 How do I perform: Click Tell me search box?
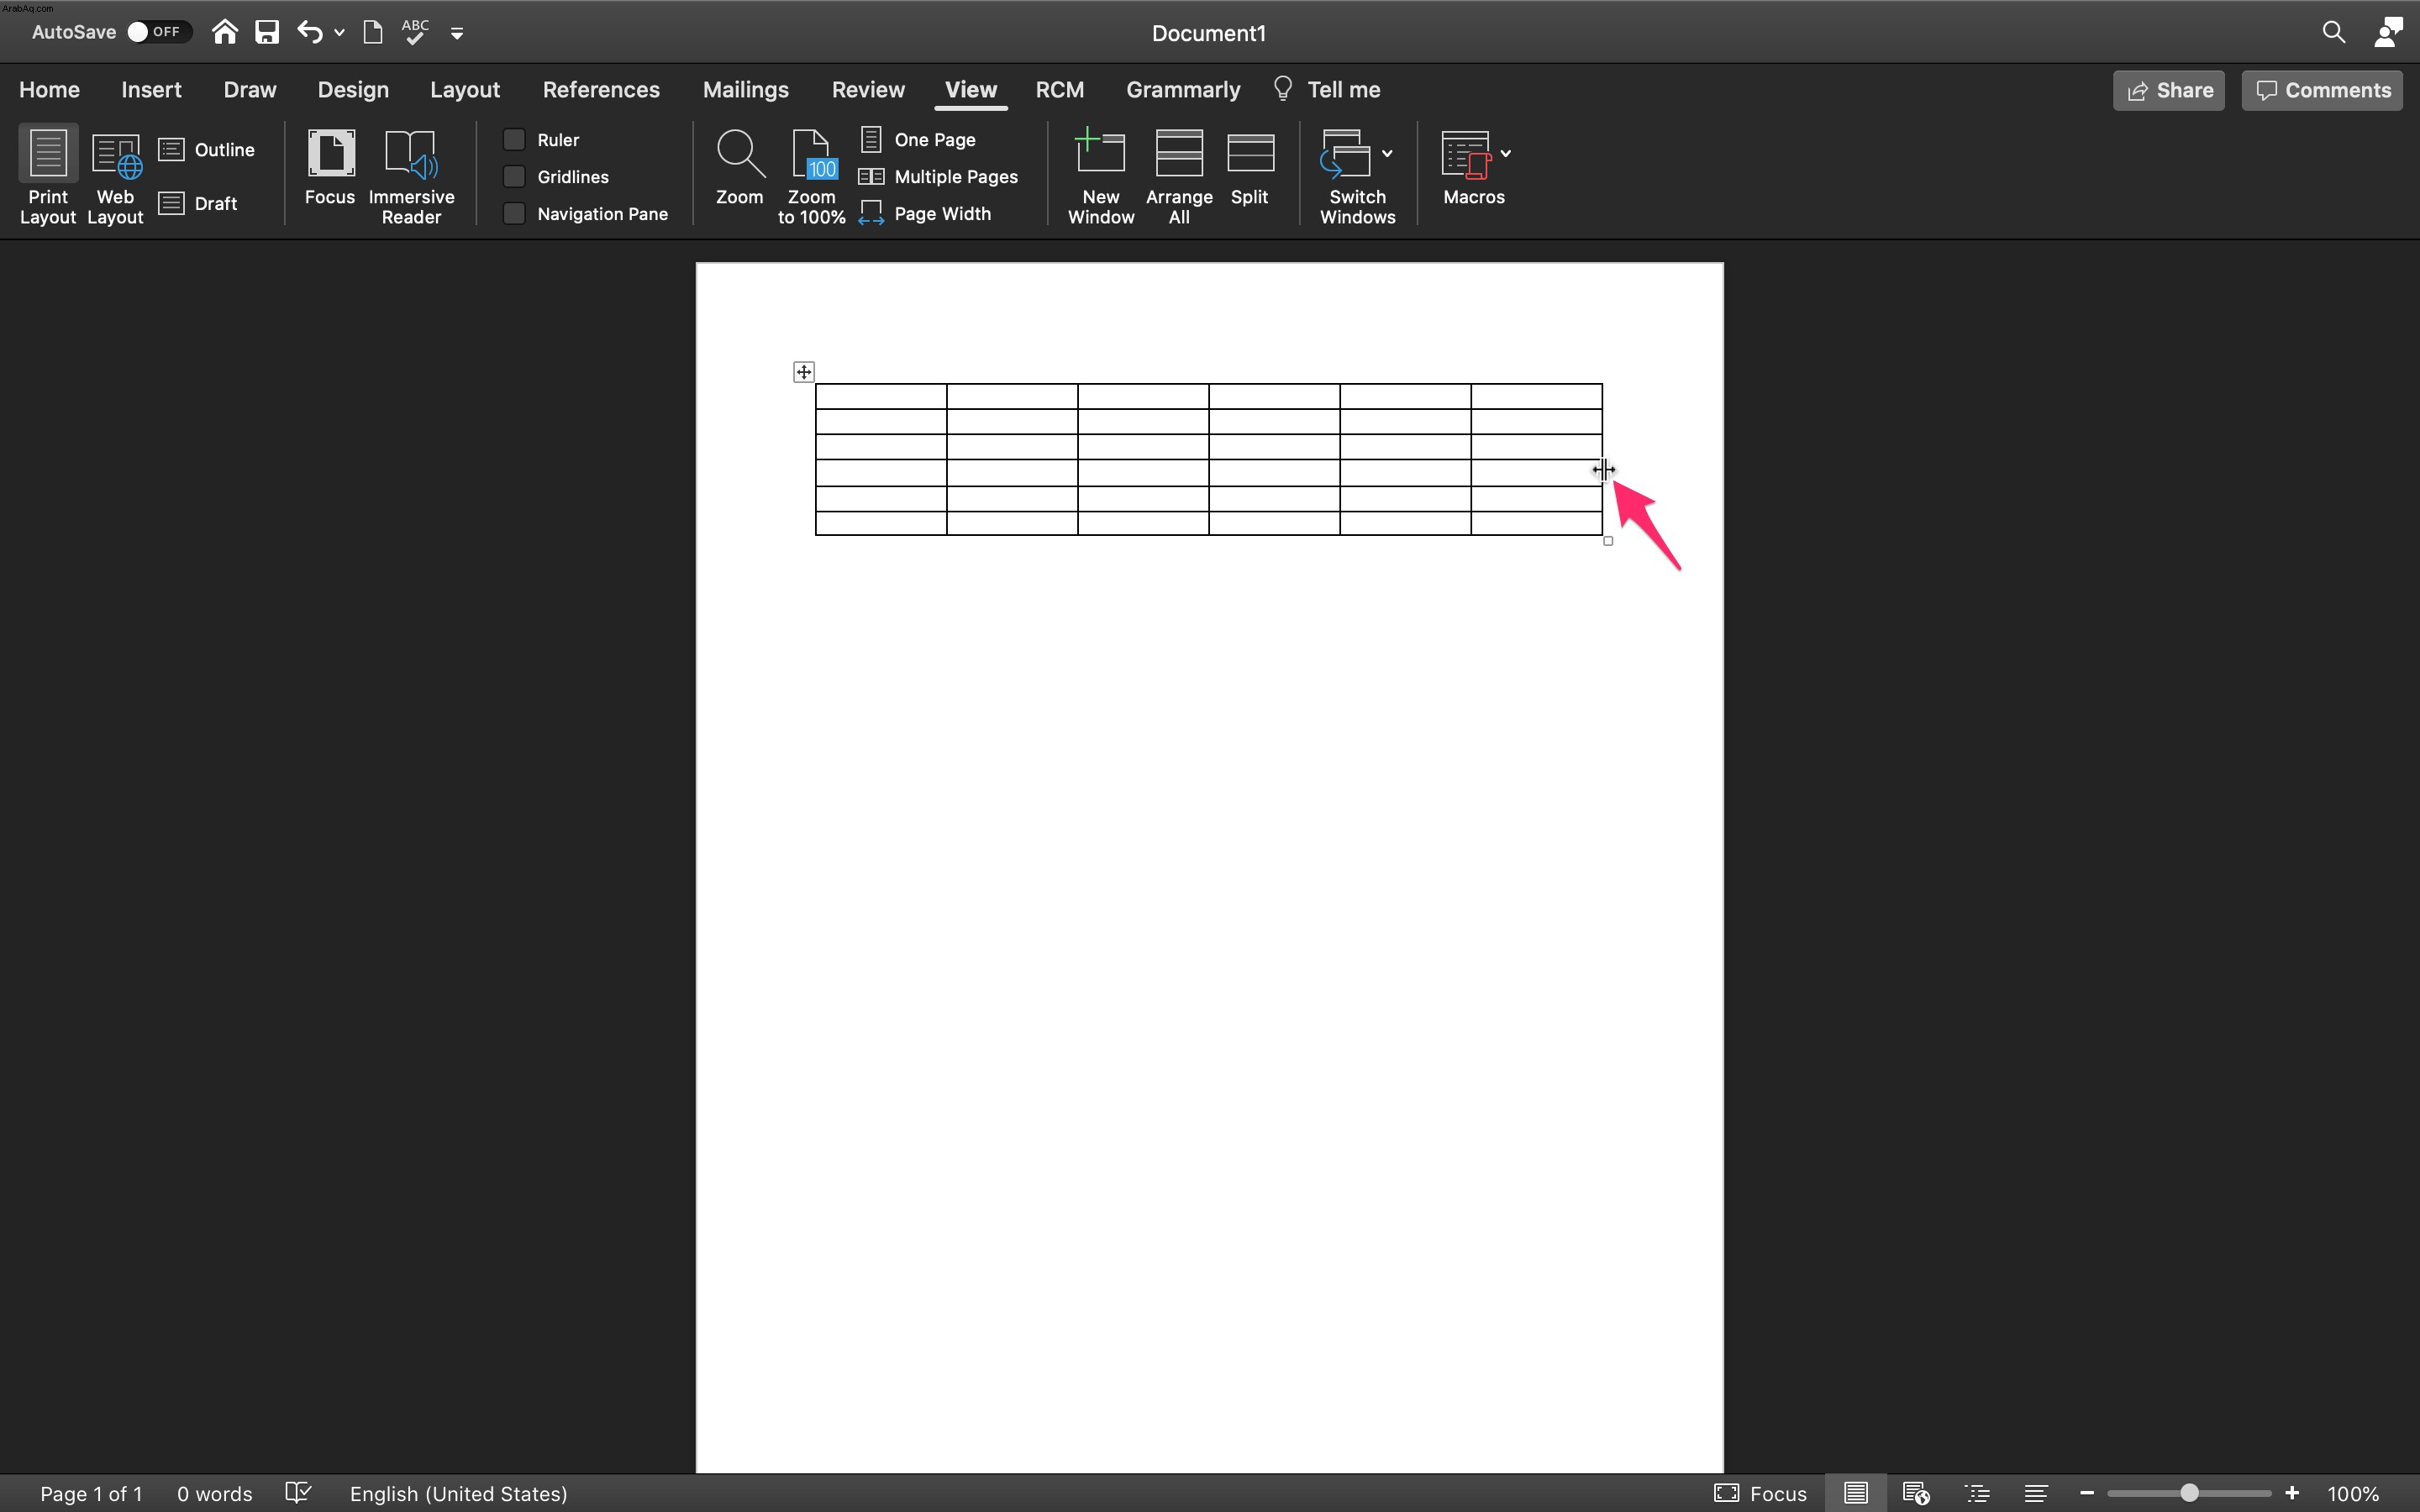tap(1327, 90)
